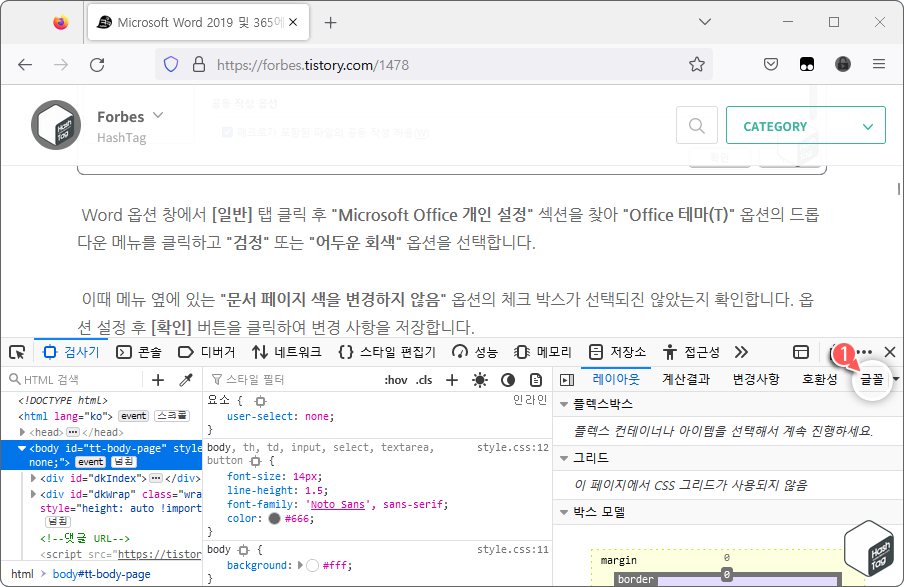
Task: Toggle print media simulation icon
Action: point(536,380)
